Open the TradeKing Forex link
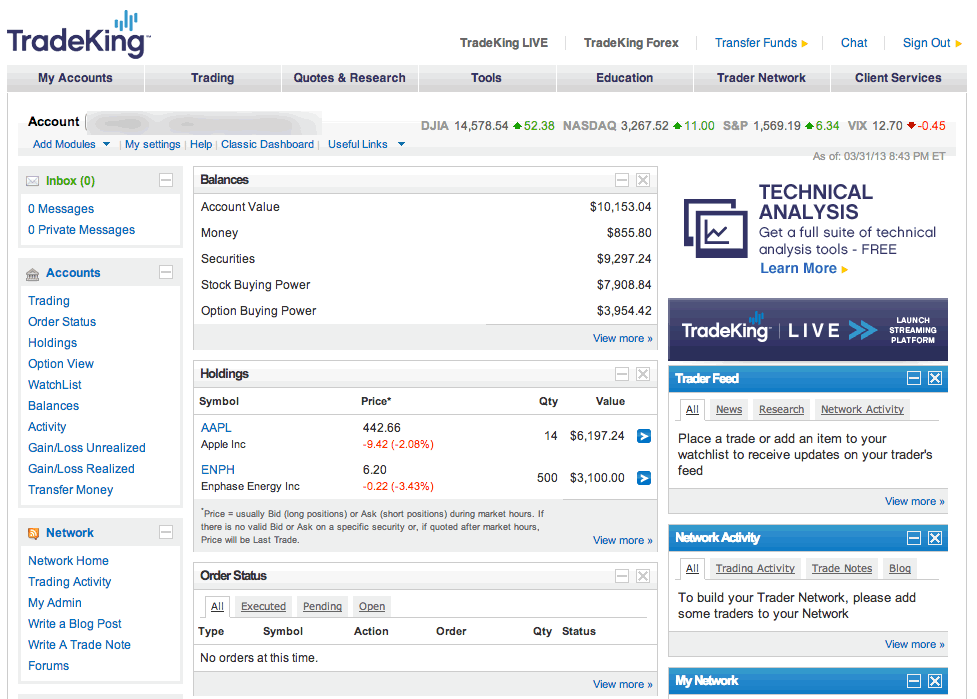 click(x=631, y=43)
